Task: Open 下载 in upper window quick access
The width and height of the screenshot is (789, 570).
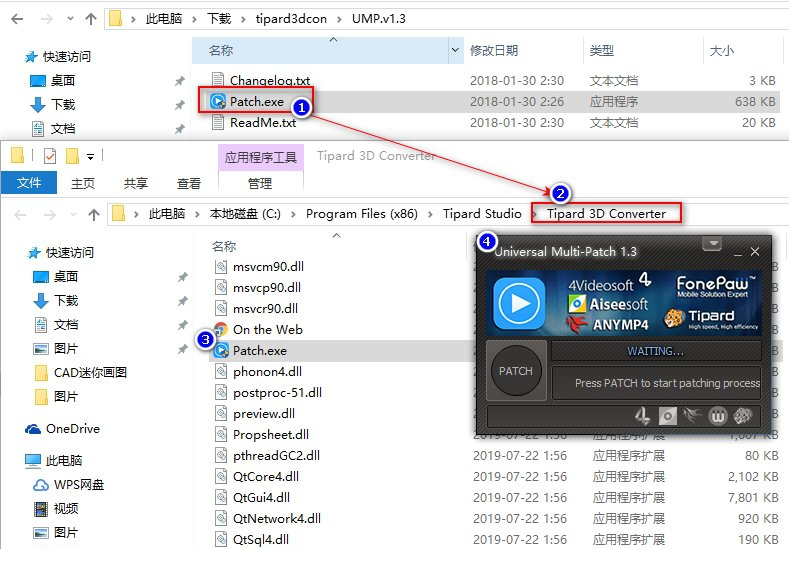Action: [53, 105]
